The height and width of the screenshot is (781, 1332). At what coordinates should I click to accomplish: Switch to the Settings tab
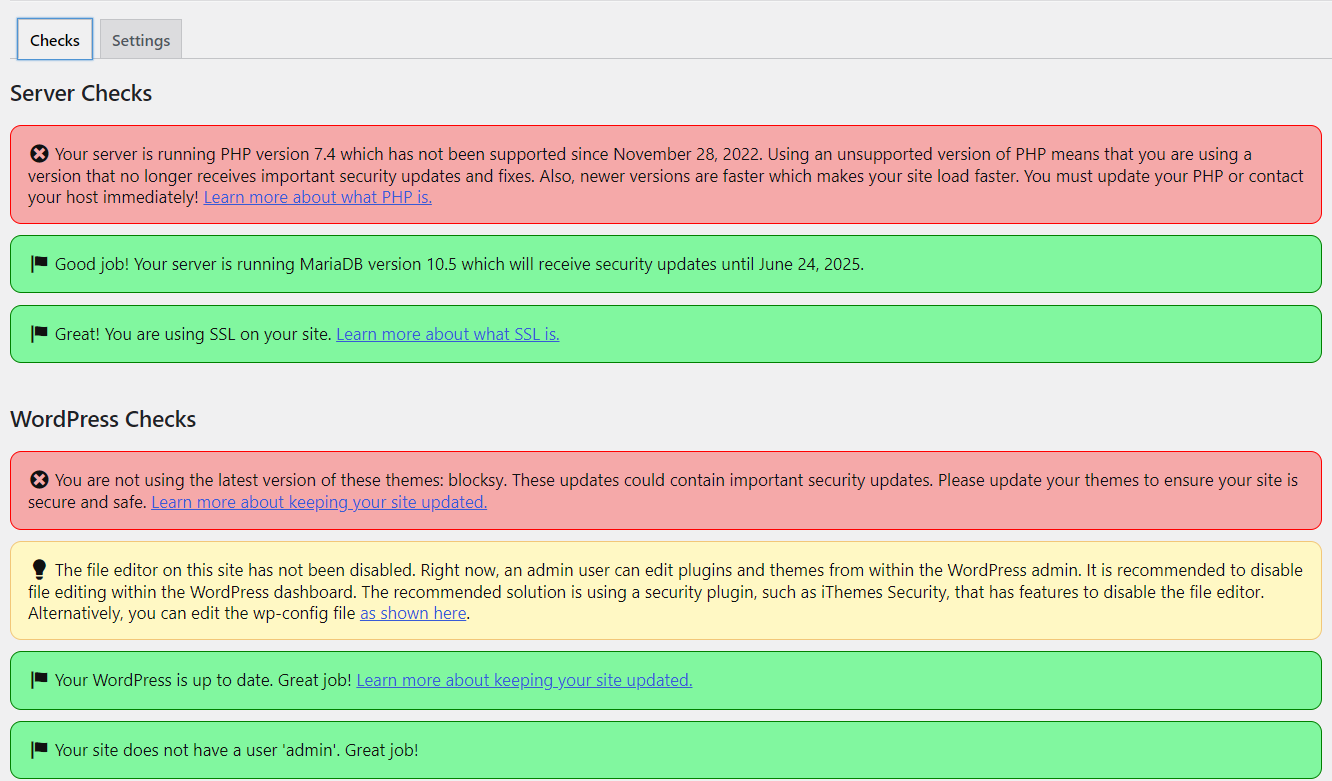[x=141, y=40]
